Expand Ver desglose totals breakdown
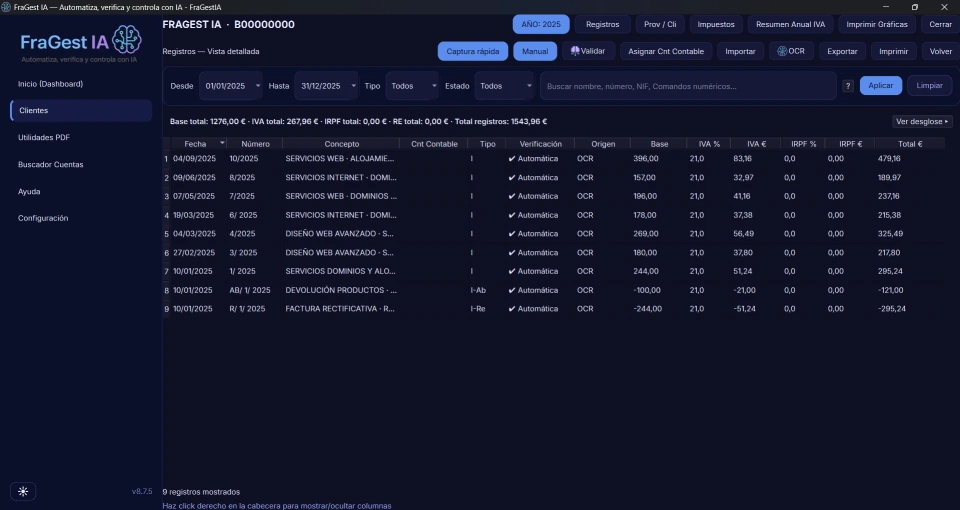960x510 pixels. point(922,121)
